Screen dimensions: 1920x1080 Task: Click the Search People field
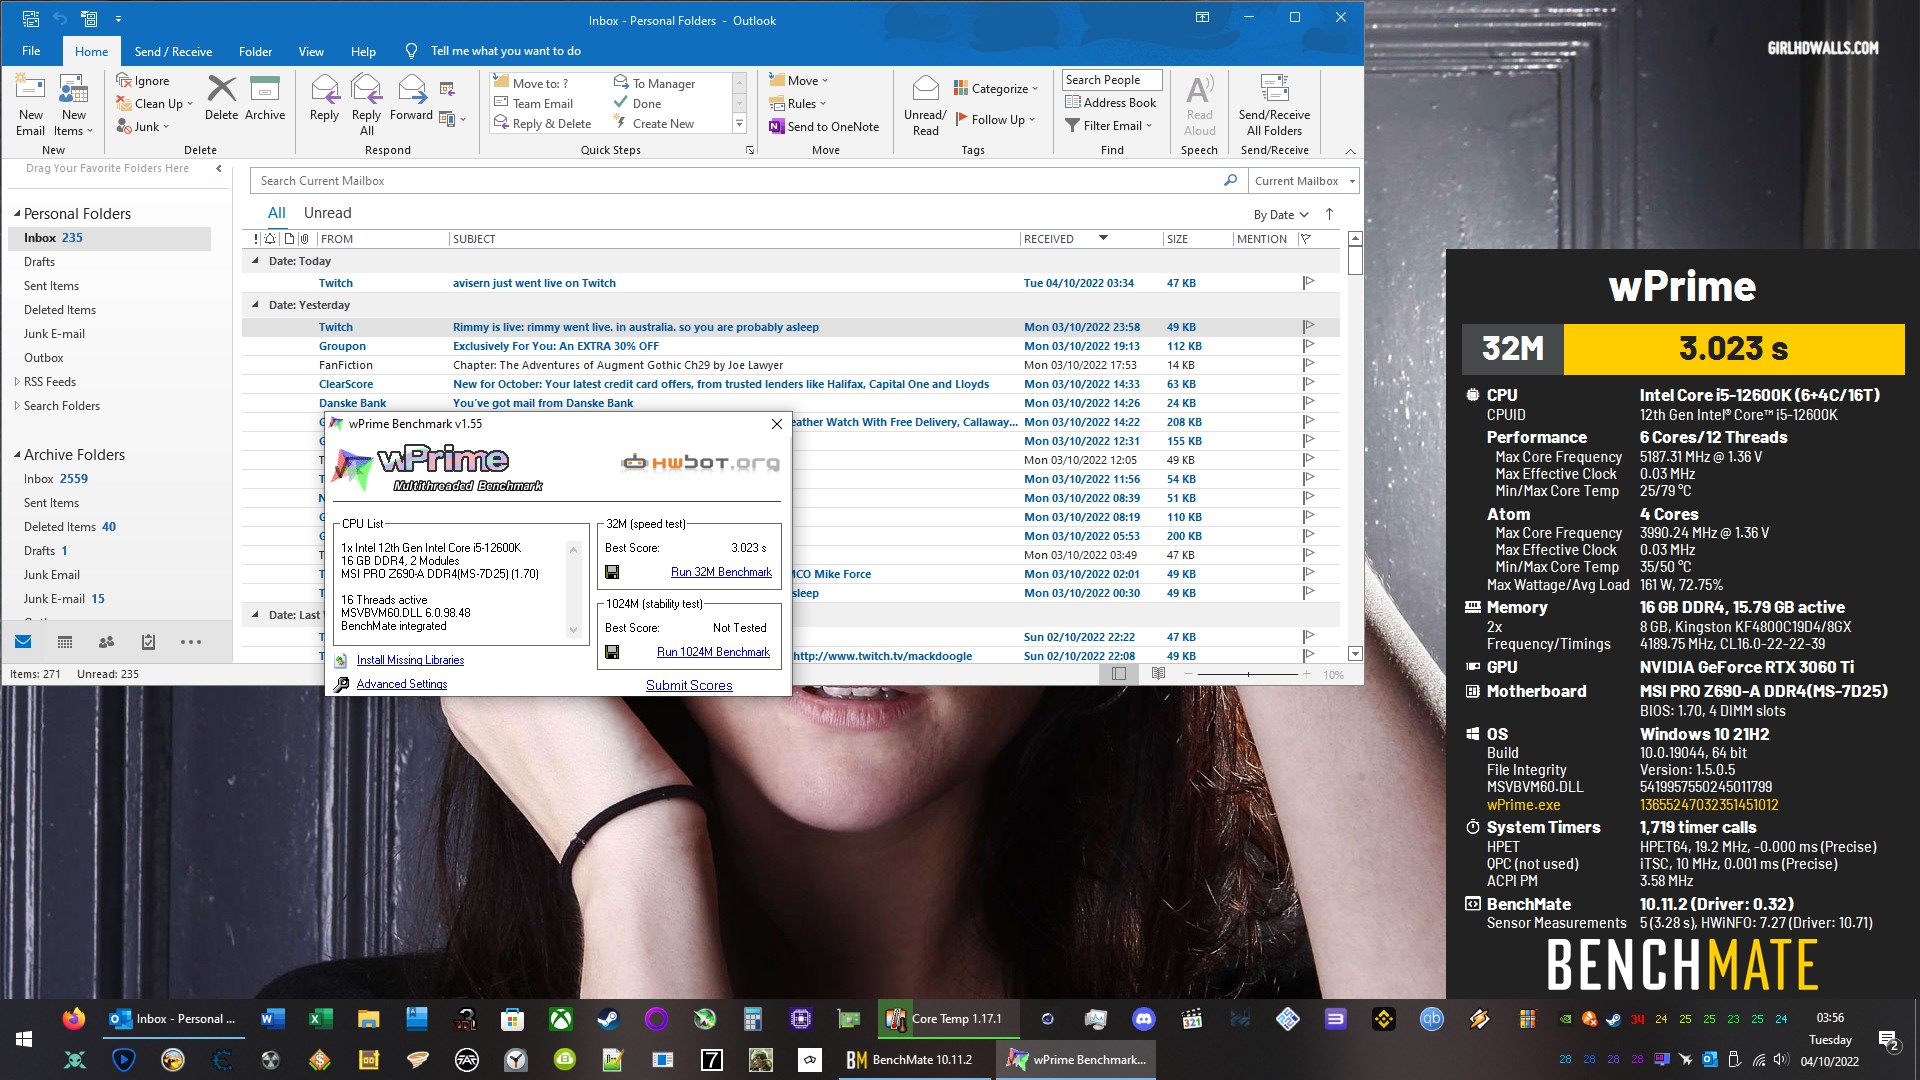coord(1112,80)
